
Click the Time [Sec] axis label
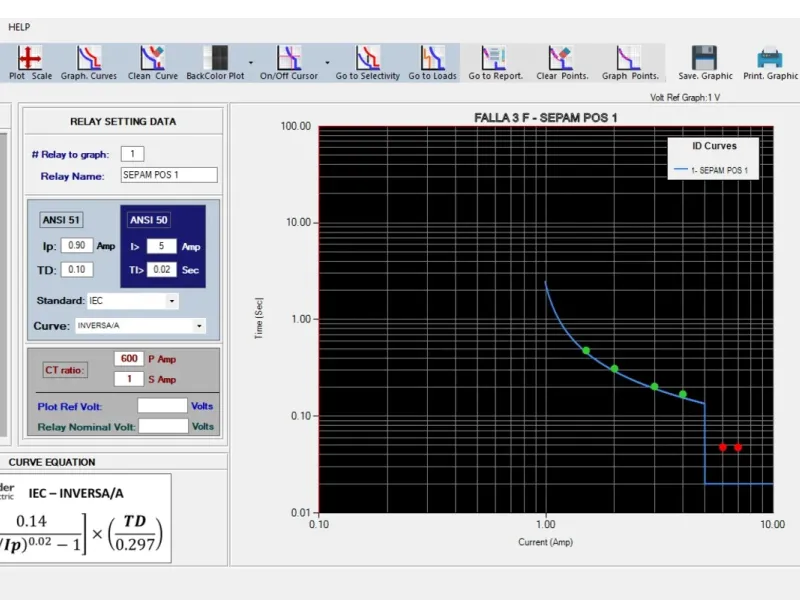259,318
